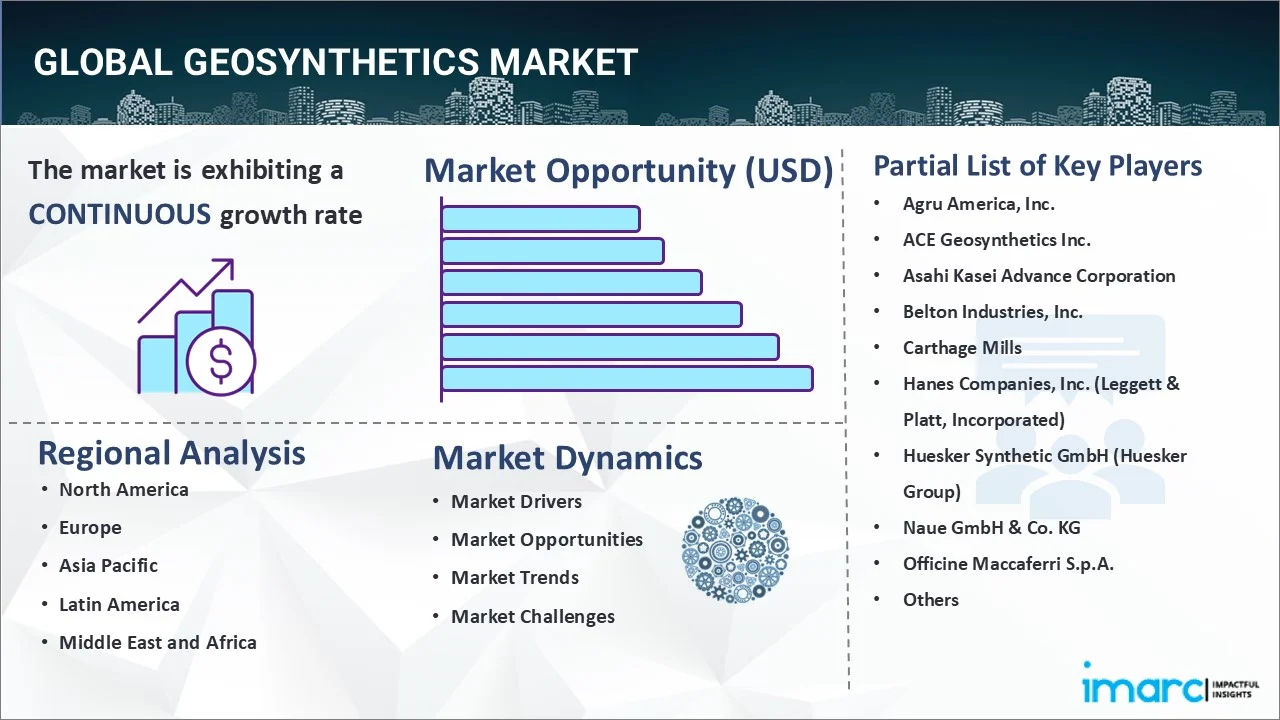The height and width of the screenshot is (720, 1280).
Task: Open Market Opportunities item
Action: [x=546, y=539]
